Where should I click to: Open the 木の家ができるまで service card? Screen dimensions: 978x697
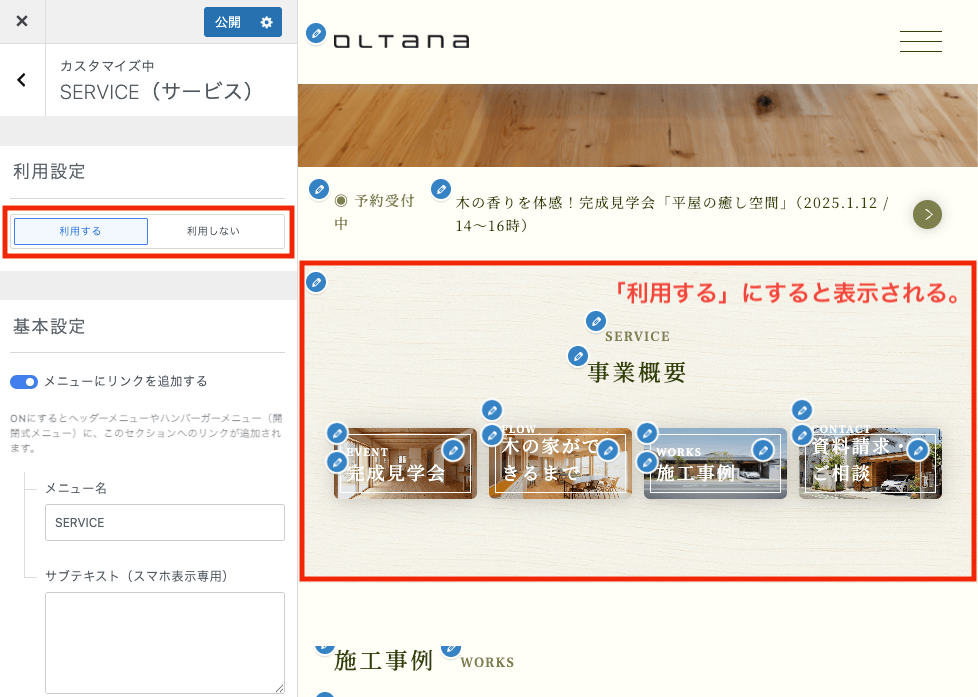point(560,464)
